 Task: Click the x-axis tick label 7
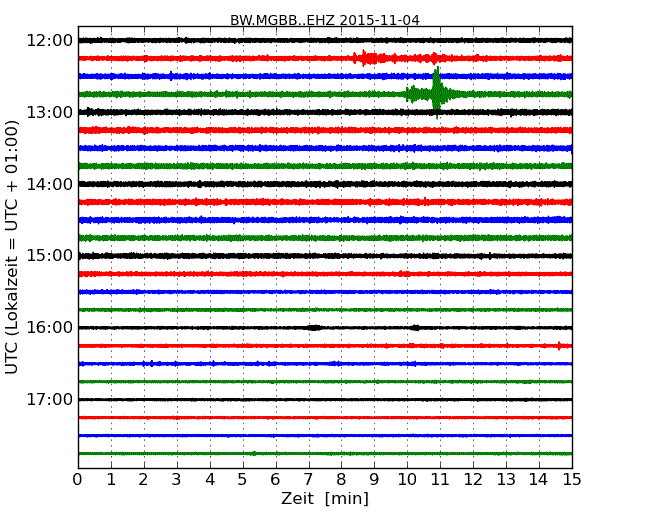click(308, 480)
